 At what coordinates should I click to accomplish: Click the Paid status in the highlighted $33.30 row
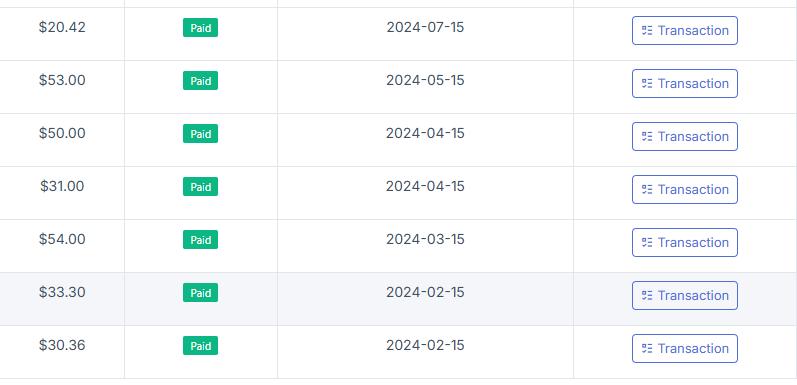200,292
